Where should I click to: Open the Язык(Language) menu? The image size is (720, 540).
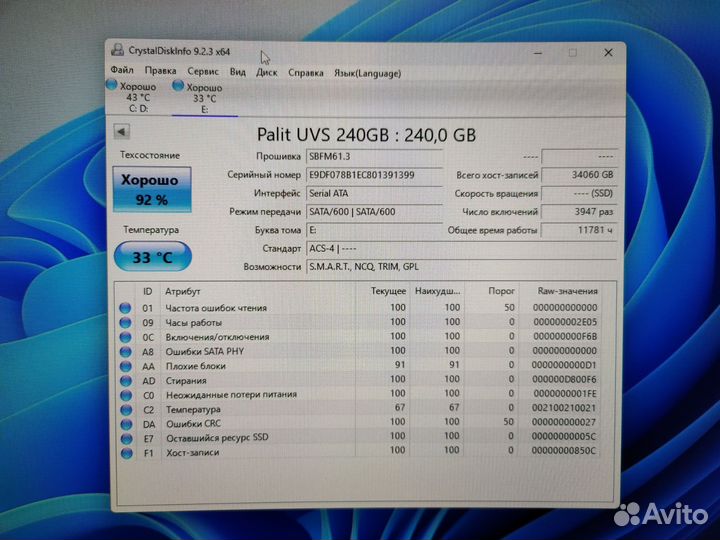click(x=367, y=73)
